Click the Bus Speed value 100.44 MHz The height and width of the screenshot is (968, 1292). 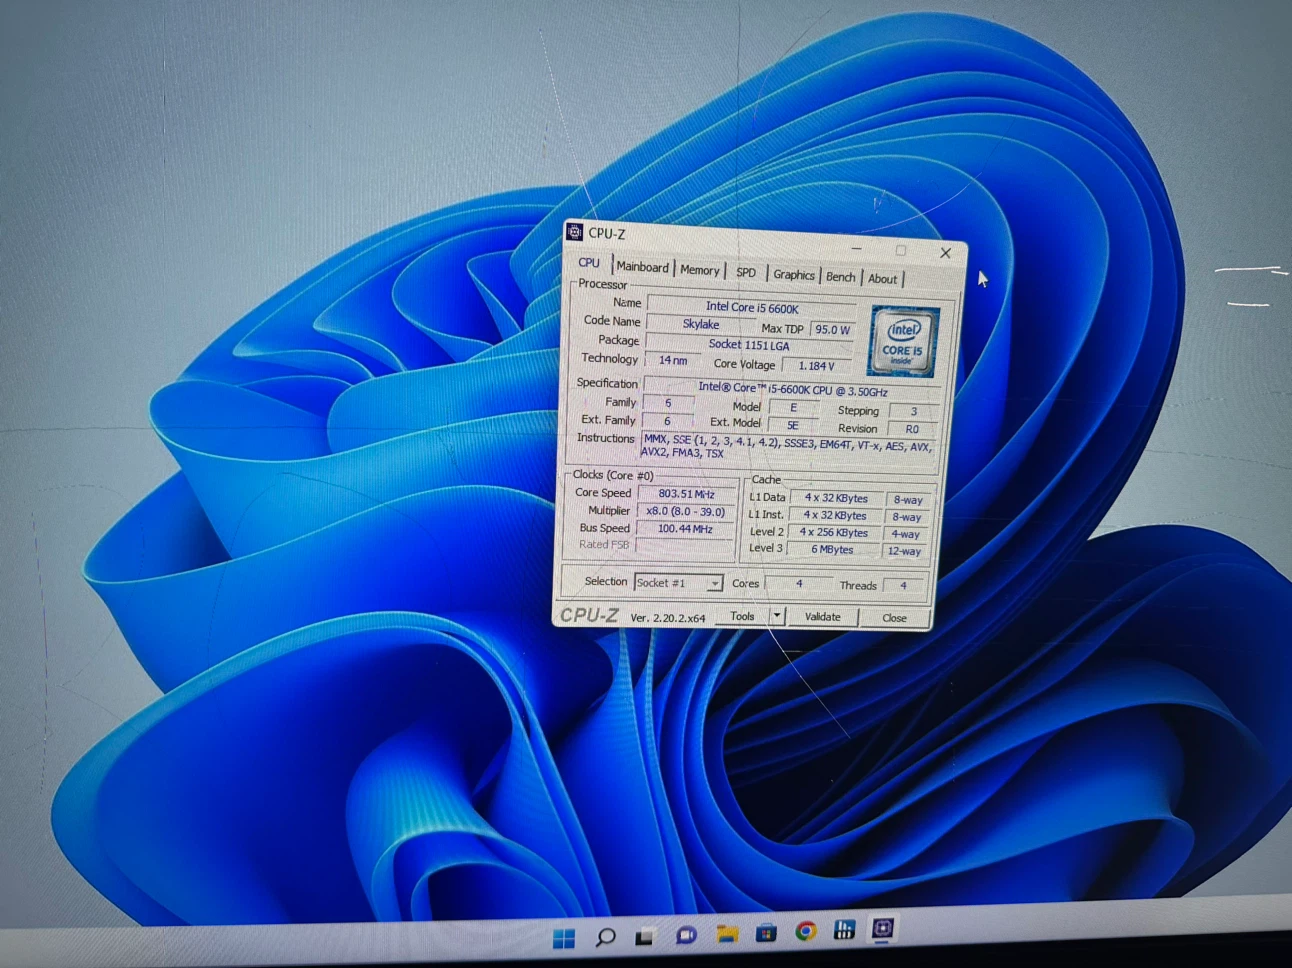click(684, 529)
